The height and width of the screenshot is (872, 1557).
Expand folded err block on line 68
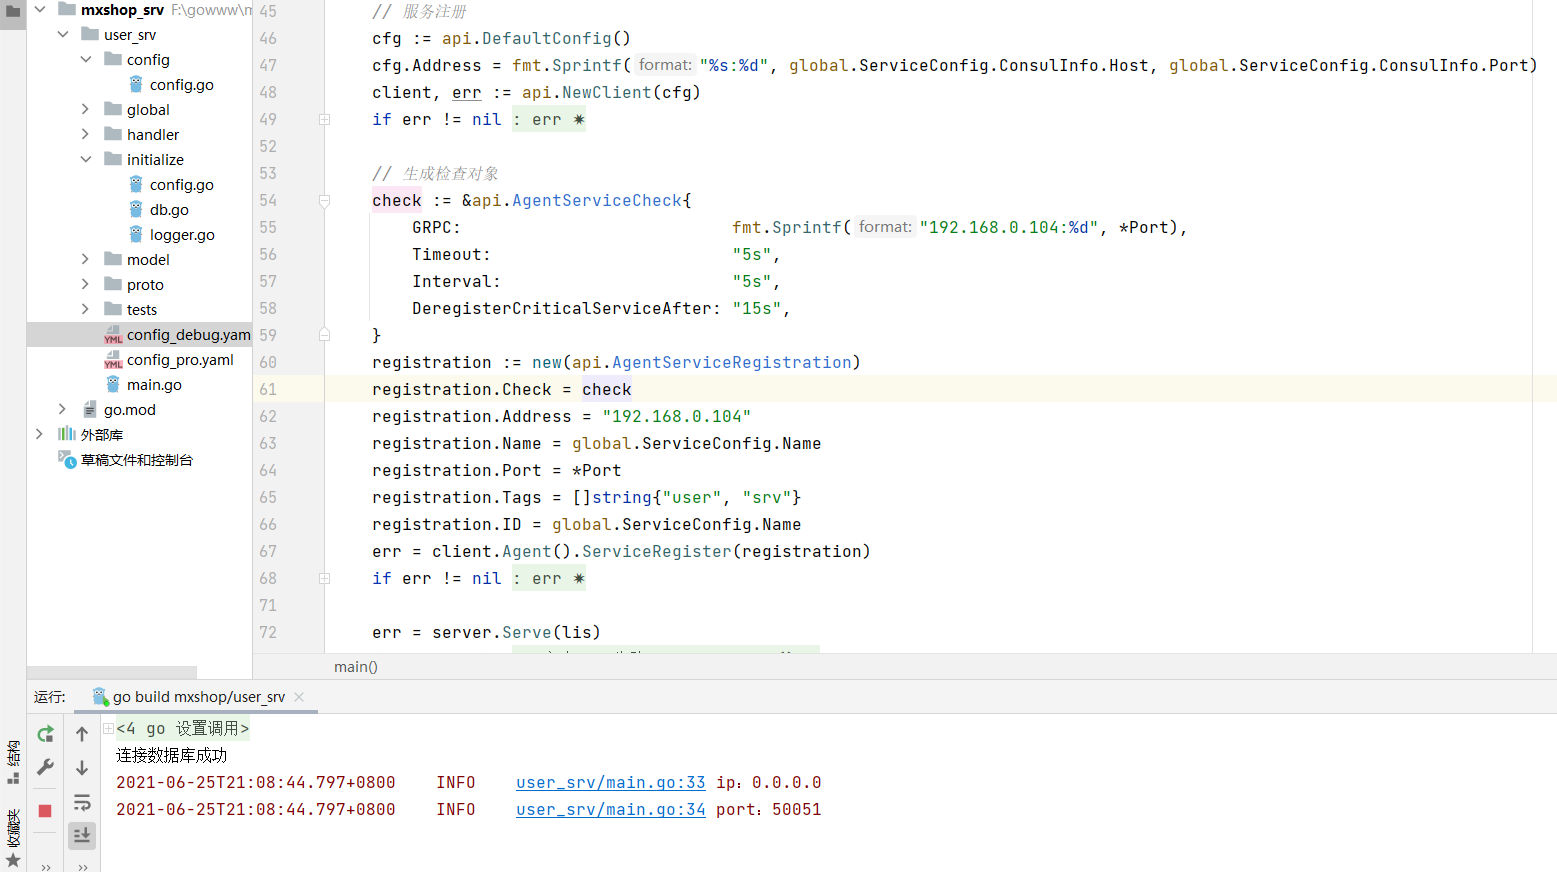[548, 579]
